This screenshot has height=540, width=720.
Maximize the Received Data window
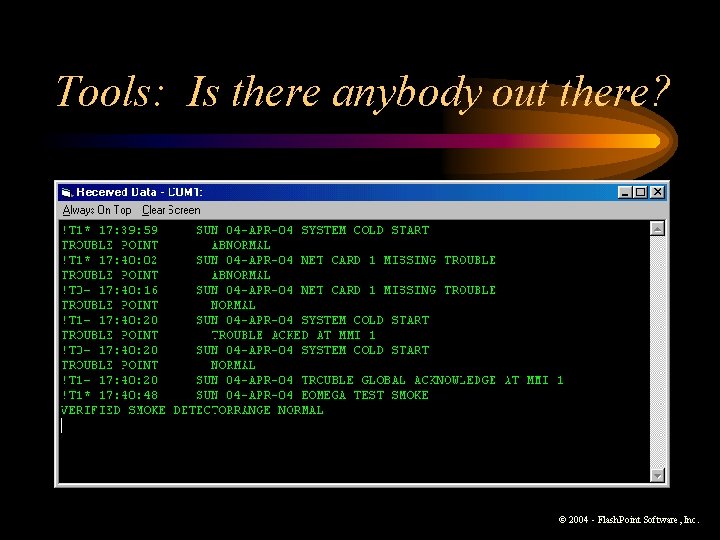coord(640,192)
